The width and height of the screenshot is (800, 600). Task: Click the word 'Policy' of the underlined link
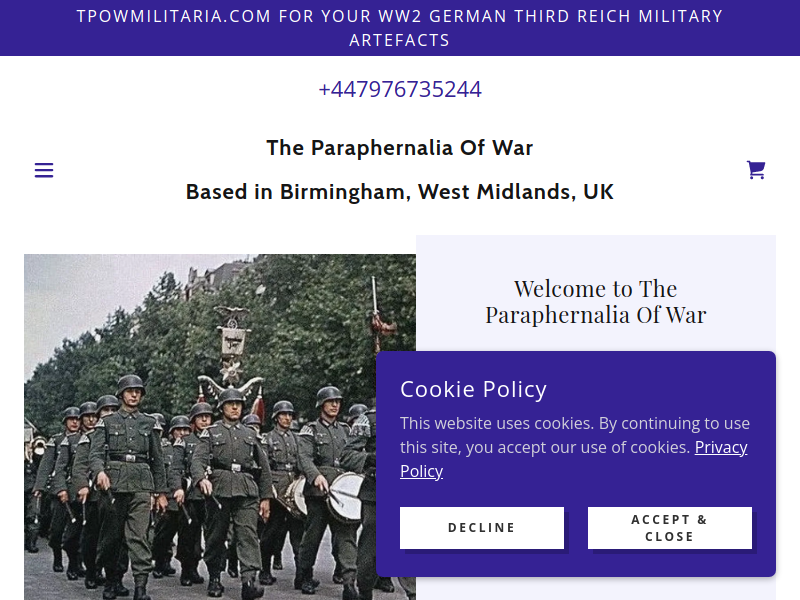[x=421, y=471]
